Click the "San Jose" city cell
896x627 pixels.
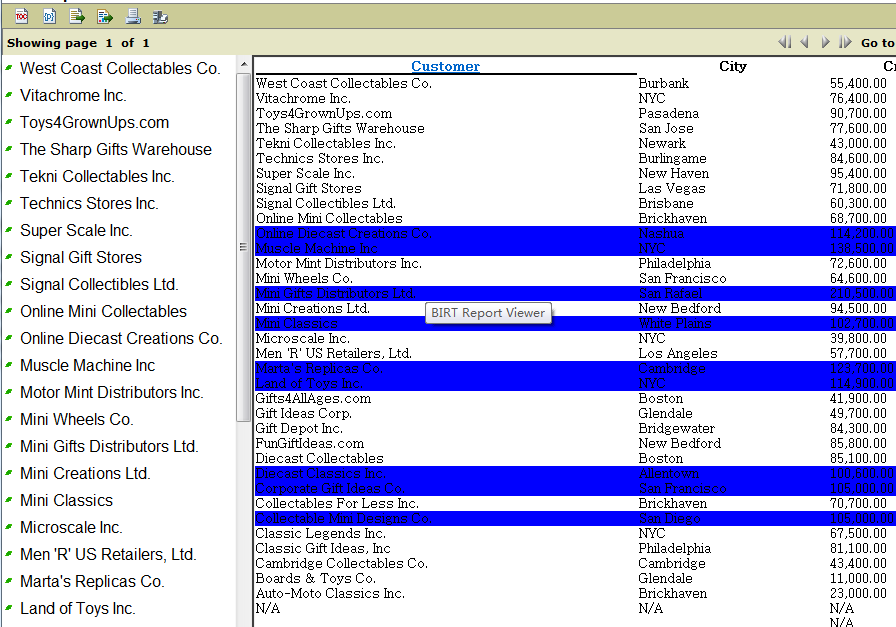666,129
